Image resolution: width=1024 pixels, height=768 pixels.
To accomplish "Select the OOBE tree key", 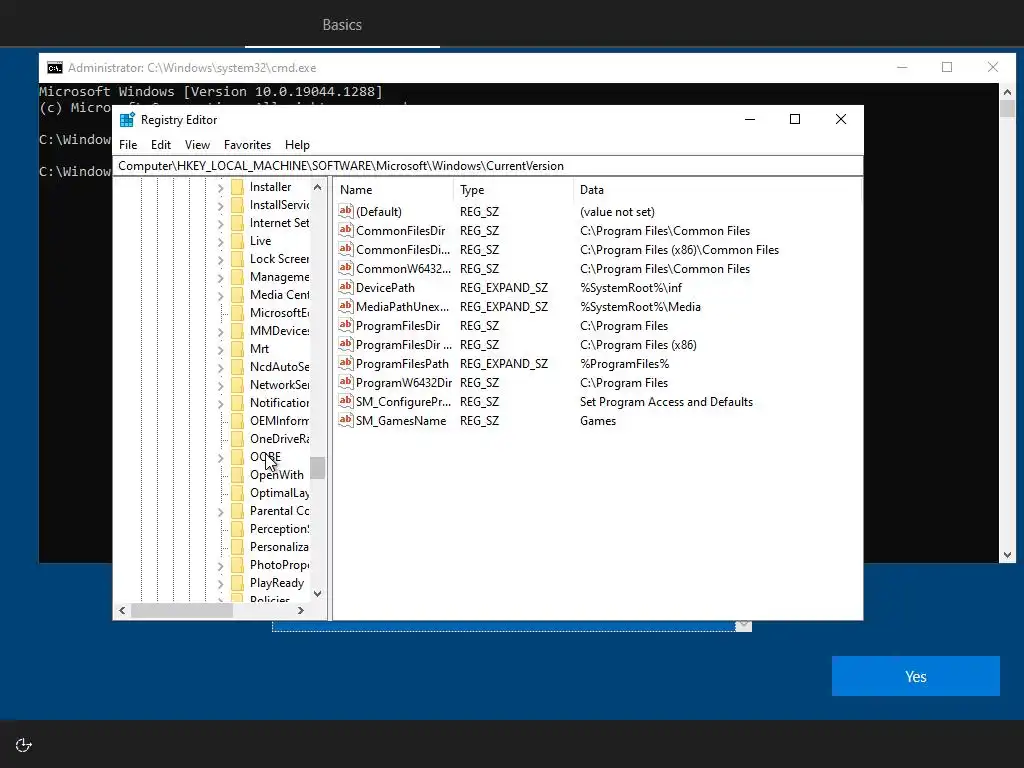I will [x=265, y=456].
